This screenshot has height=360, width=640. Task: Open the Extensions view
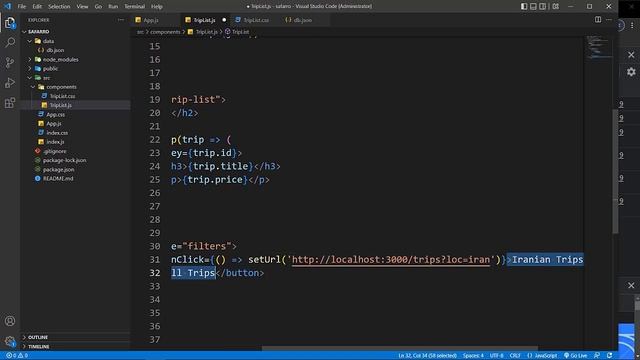[x=10, y=102]
